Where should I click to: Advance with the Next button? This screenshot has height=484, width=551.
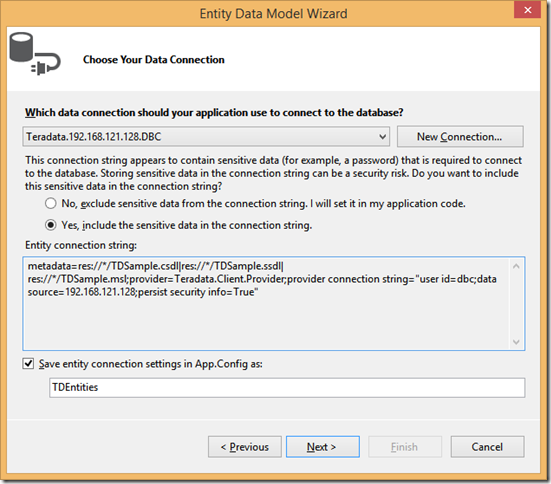tap(323, 447)
